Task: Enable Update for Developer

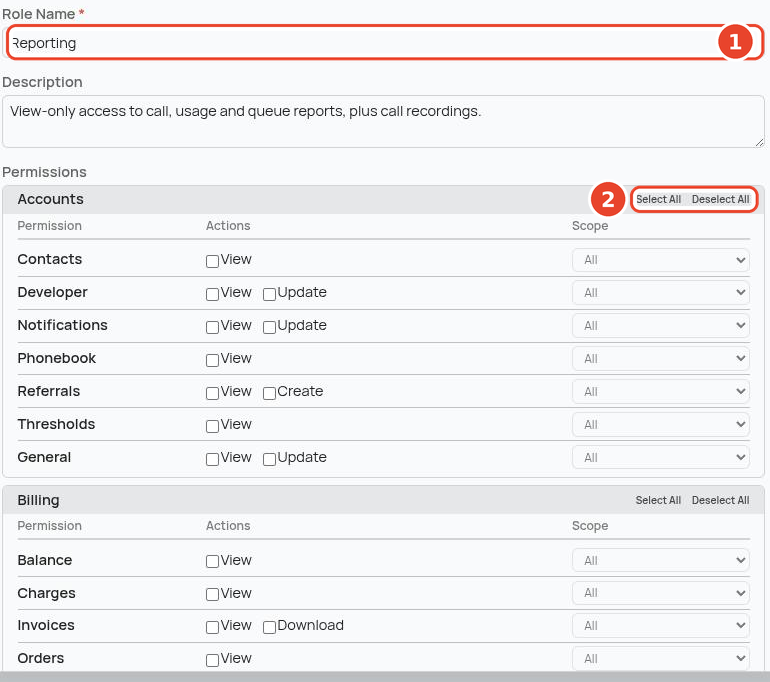Action: [269, 294]
